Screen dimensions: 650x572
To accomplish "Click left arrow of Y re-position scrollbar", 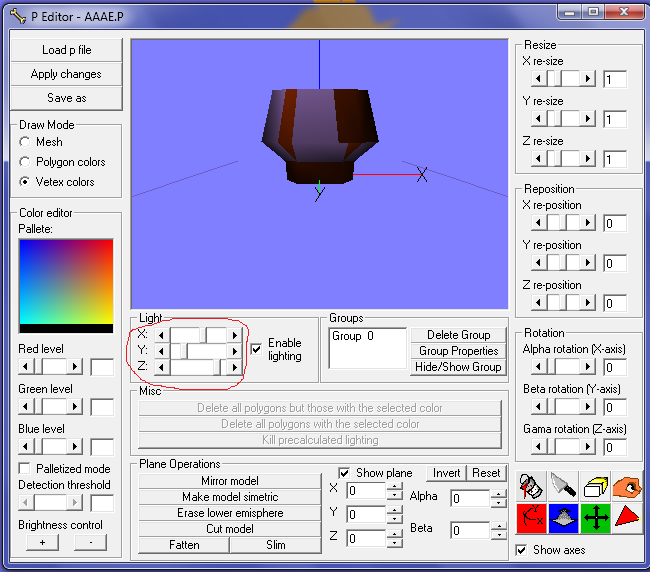I will [x=539, y=262].
